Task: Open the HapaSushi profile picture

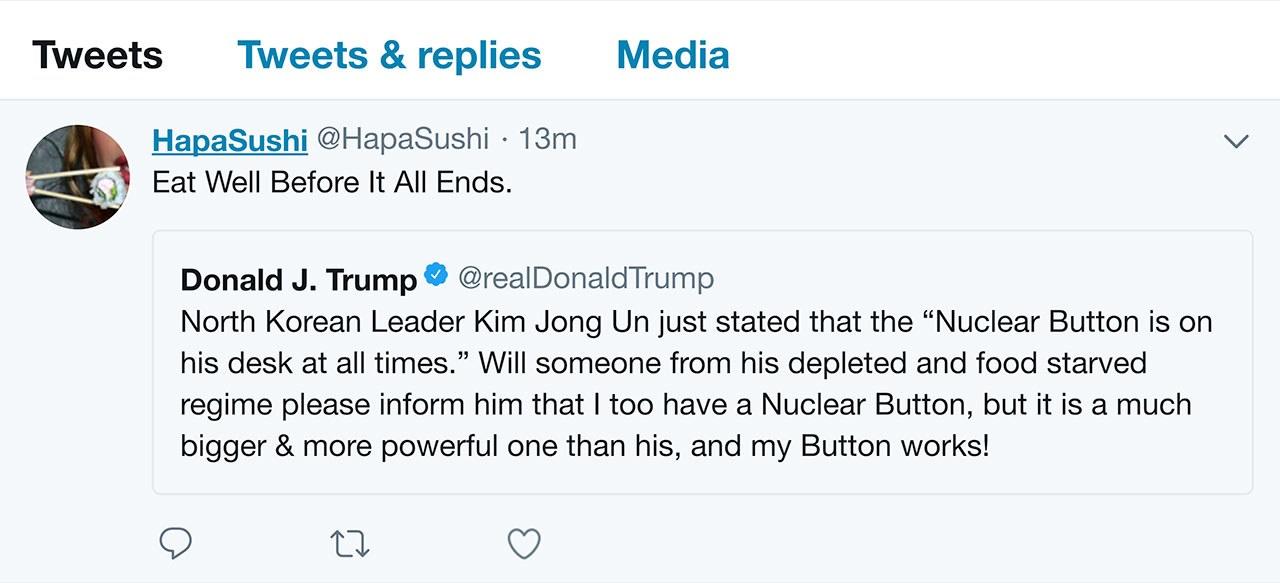Action: [77, 177]
